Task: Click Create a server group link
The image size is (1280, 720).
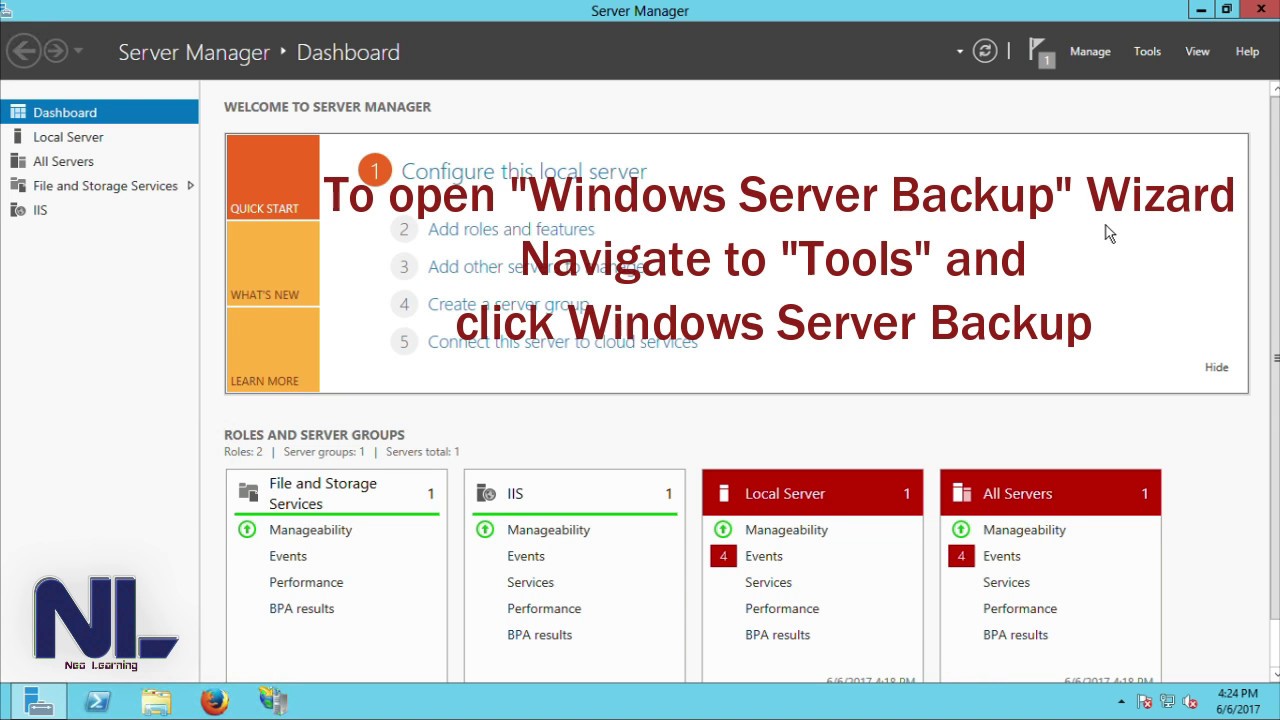Action: (509, 304)
